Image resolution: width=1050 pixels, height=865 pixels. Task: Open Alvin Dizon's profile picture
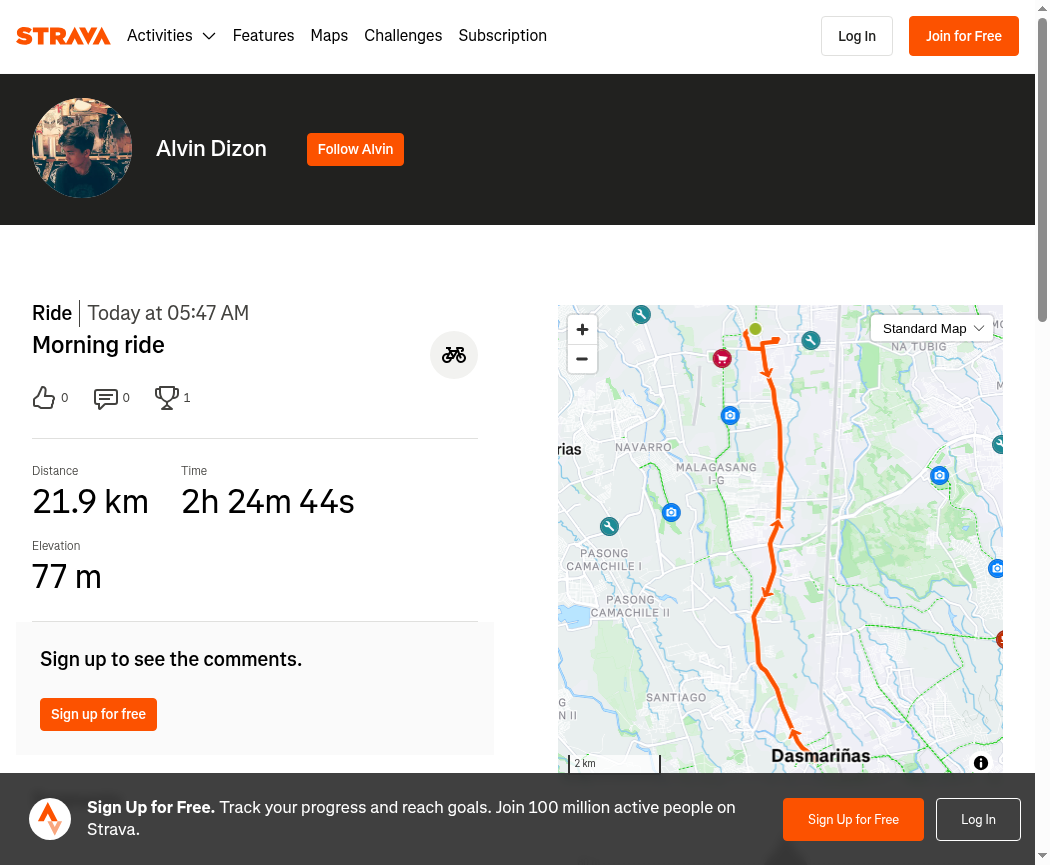coord(82,148)
